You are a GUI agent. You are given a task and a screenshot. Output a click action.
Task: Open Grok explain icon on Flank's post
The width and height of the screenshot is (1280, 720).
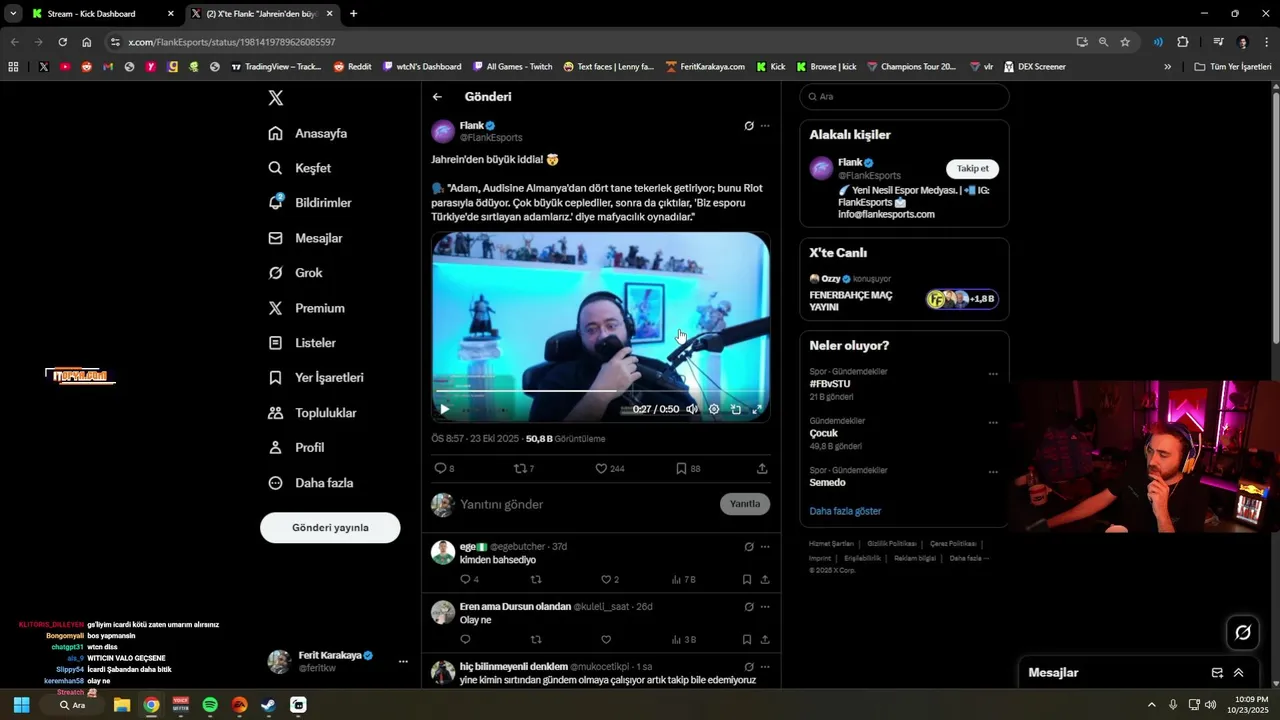749,126
